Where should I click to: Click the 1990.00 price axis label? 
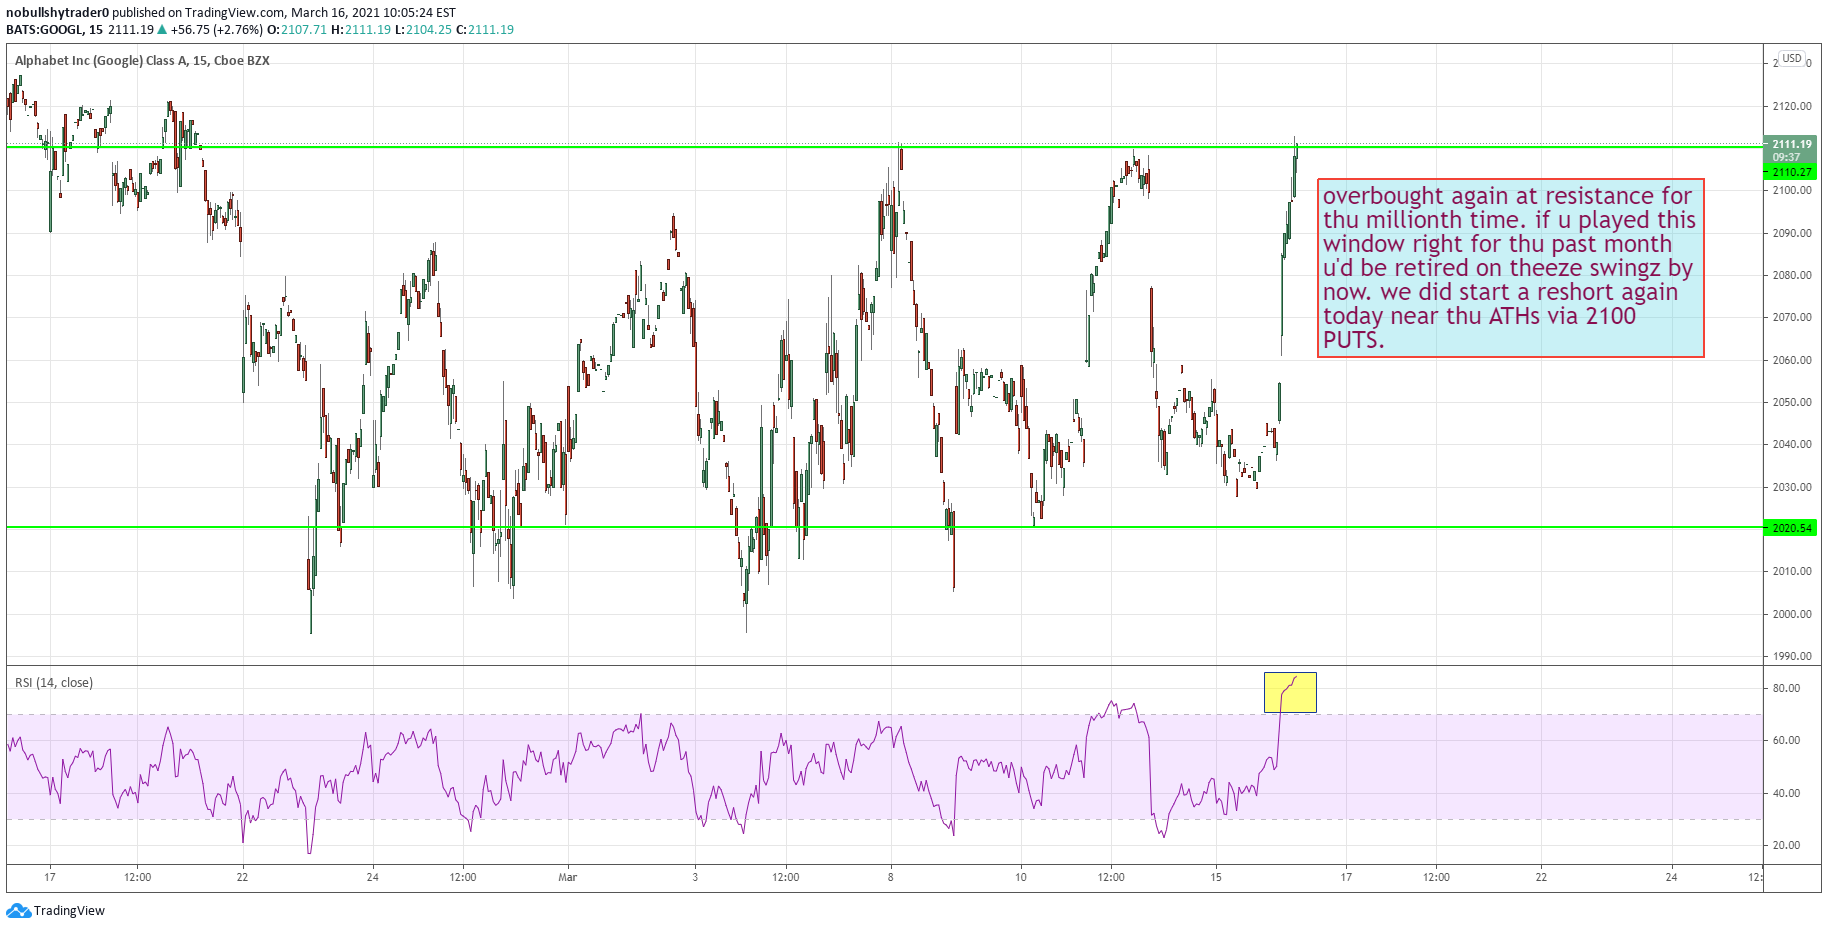point(1791,656)
